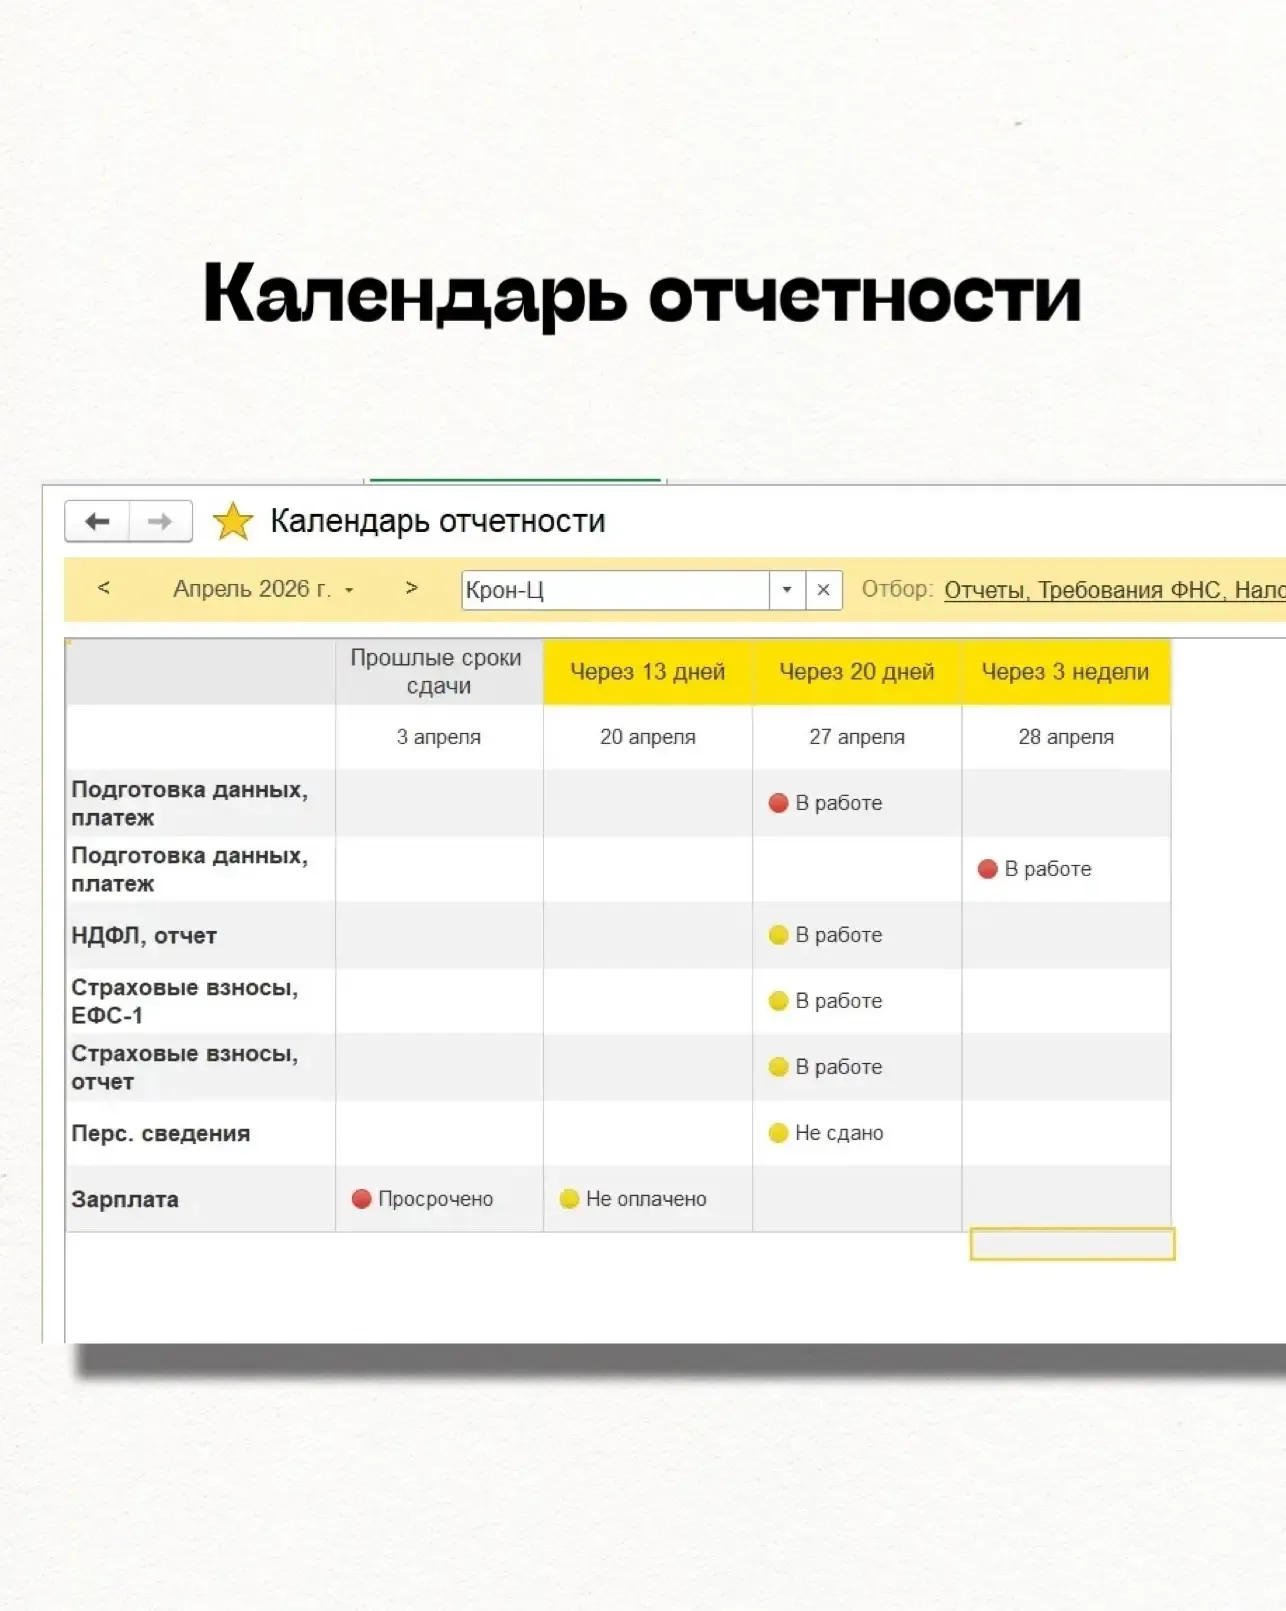Open the organization dropdown list arrow
The image size is (1286, 1611).
point(787,590)
